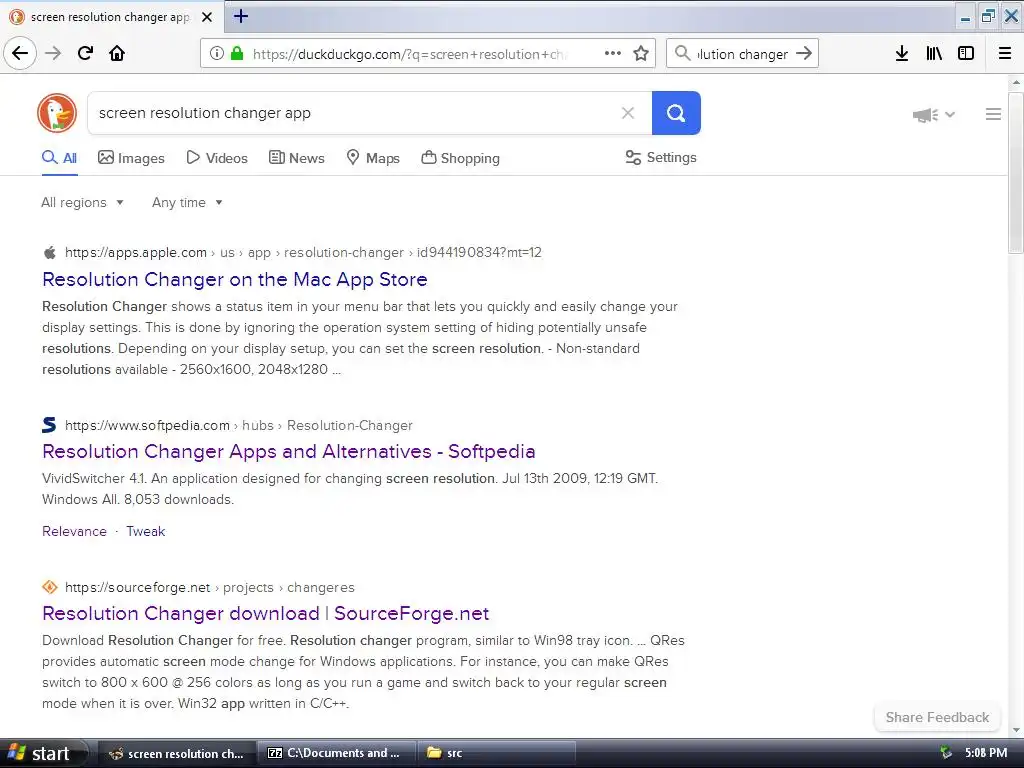Click the Softpedia favicon
The width and height of the screenshot is (1024, 768).
[x=49, y=425]
